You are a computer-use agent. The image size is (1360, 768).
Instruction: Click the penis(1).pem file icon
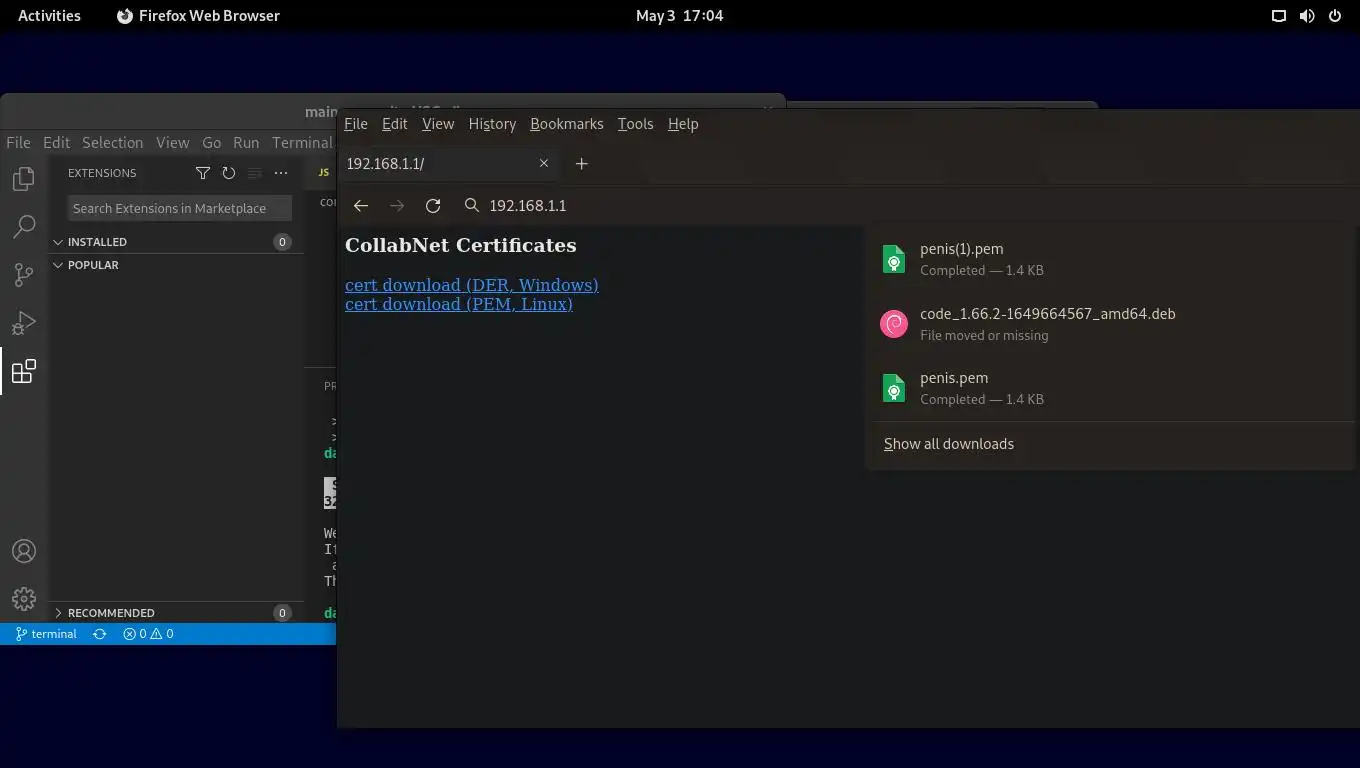tap(893, 259)
